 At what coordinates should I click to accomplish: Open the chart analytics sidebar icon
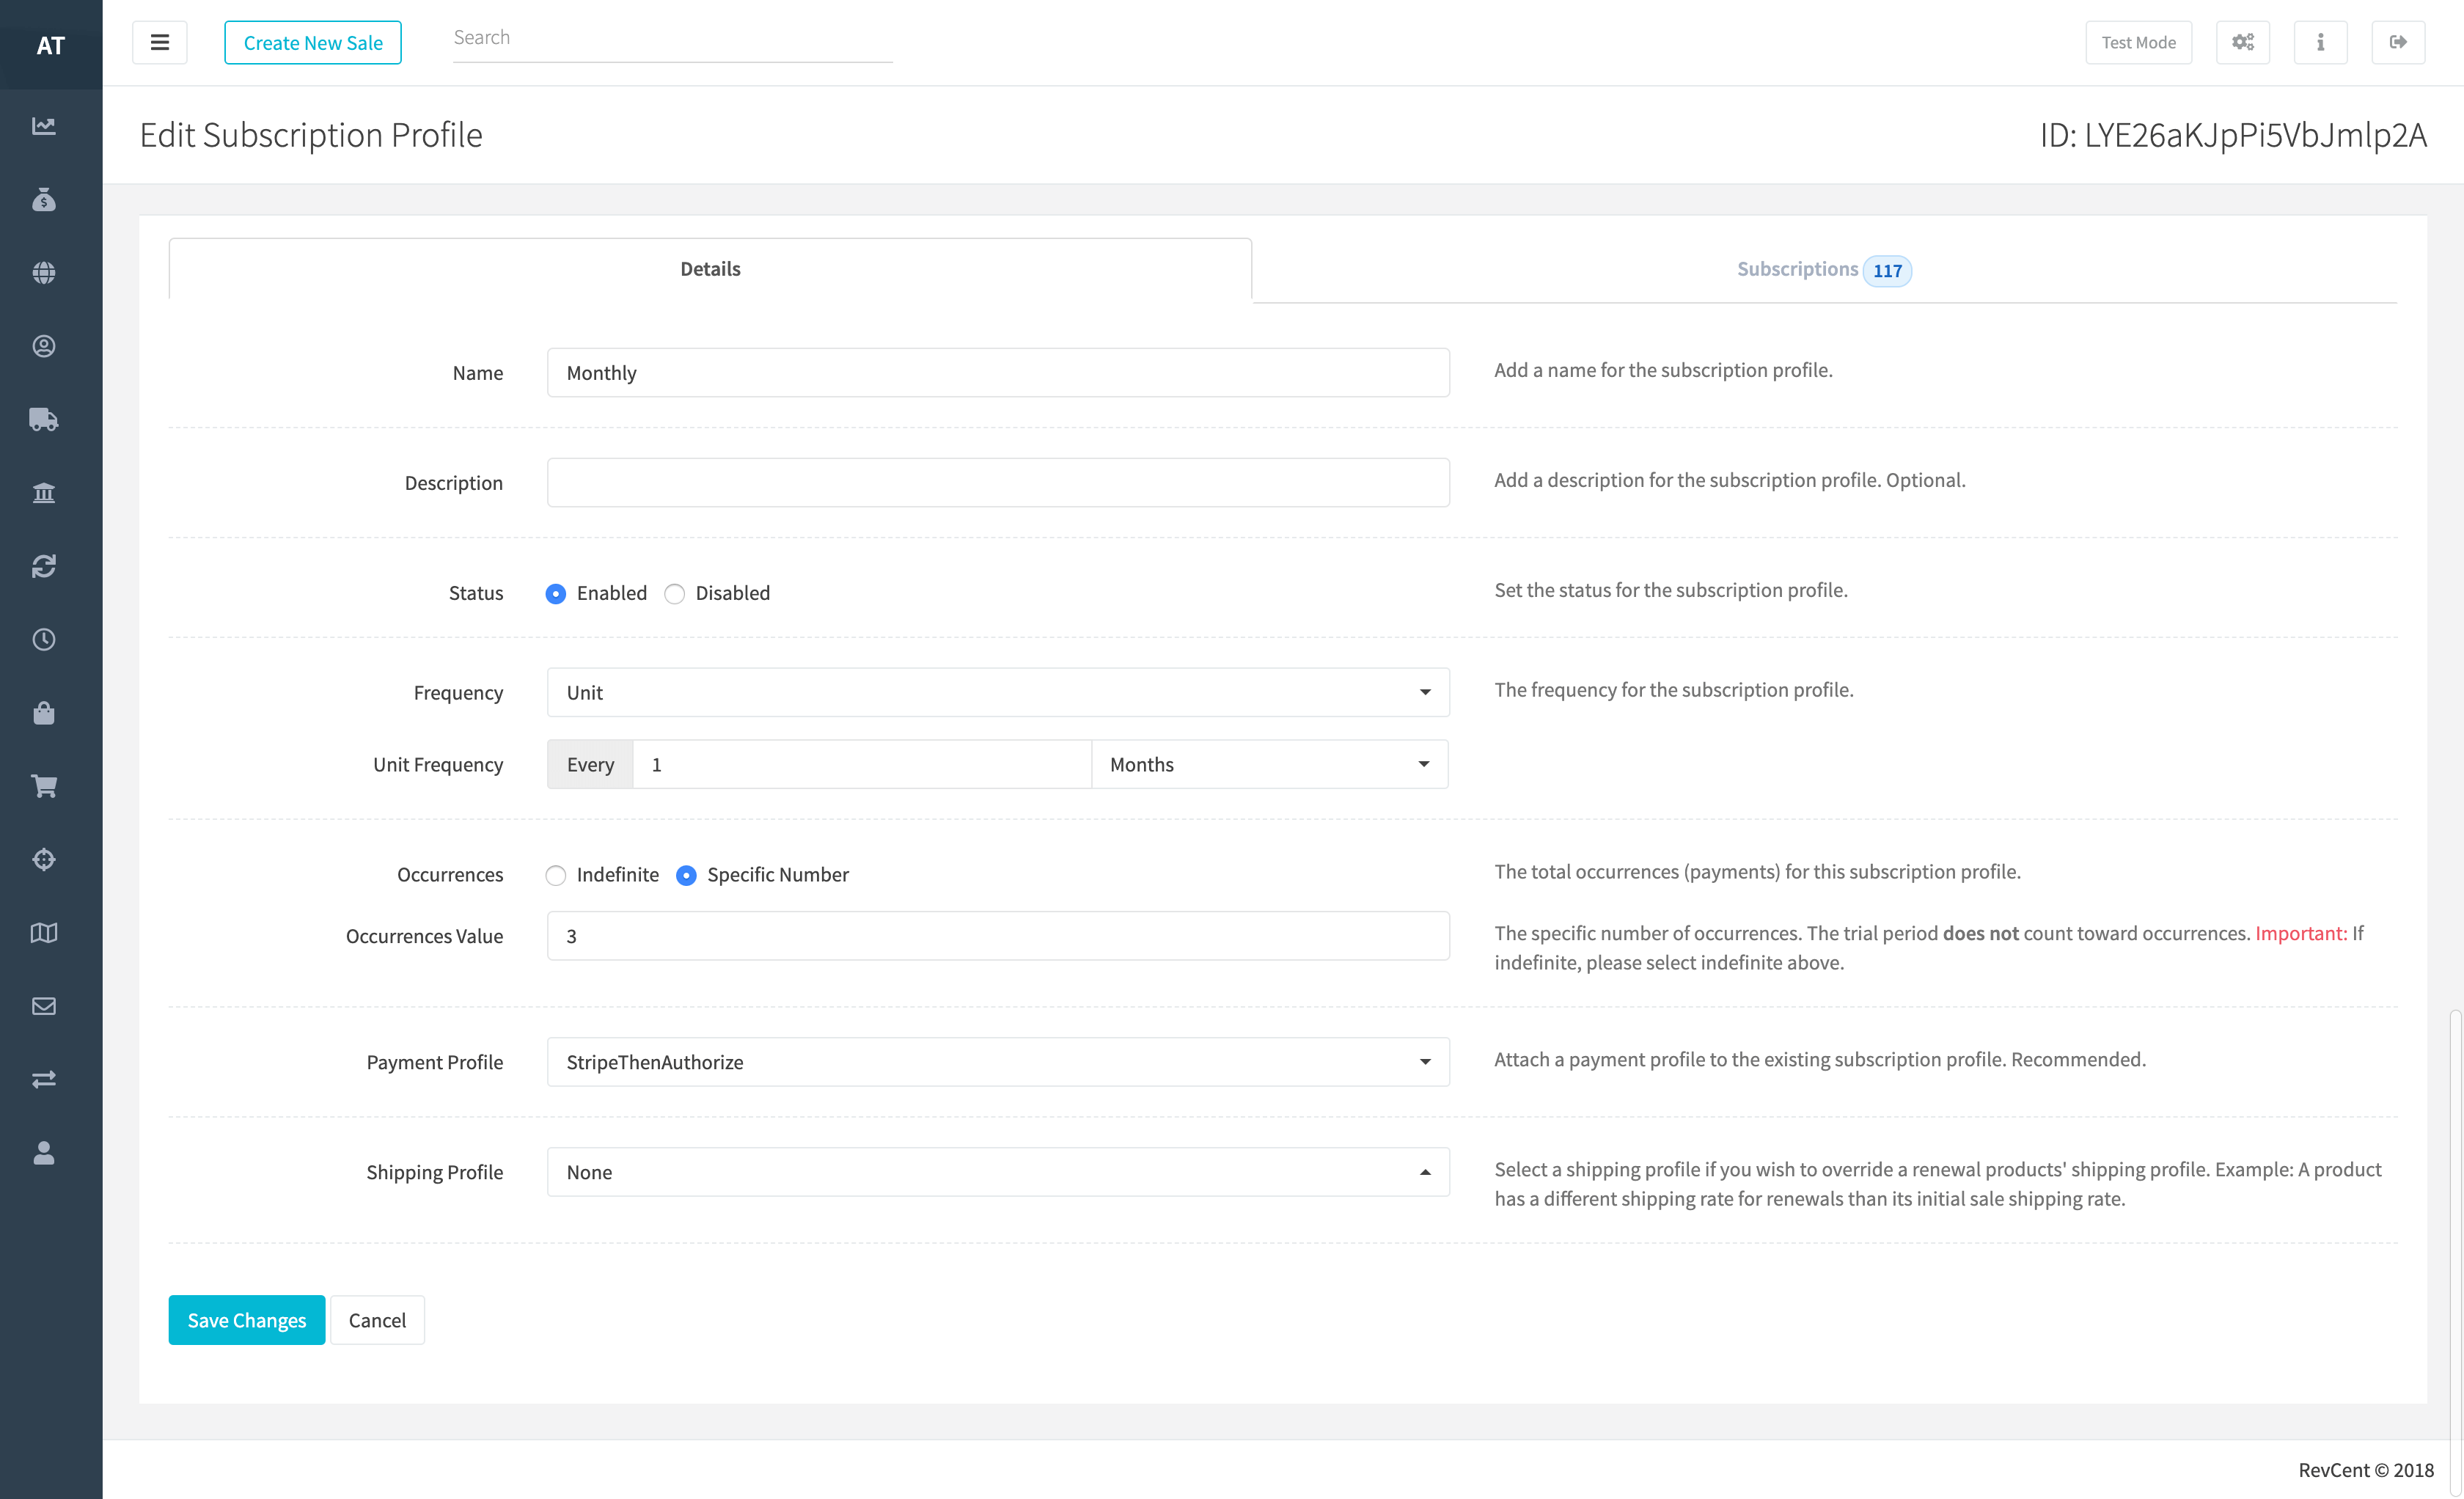[44, 126]
